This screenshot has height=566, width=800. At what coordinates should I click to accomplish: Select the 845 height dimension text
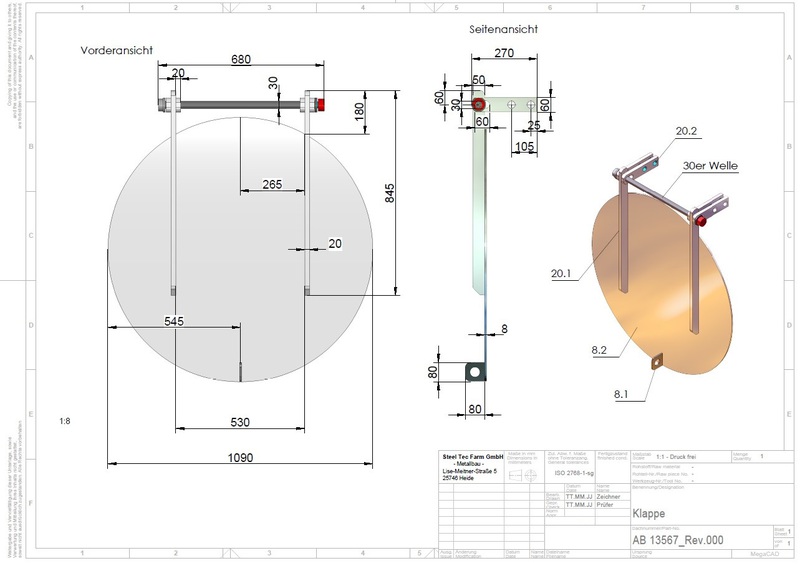coord(393,193)
